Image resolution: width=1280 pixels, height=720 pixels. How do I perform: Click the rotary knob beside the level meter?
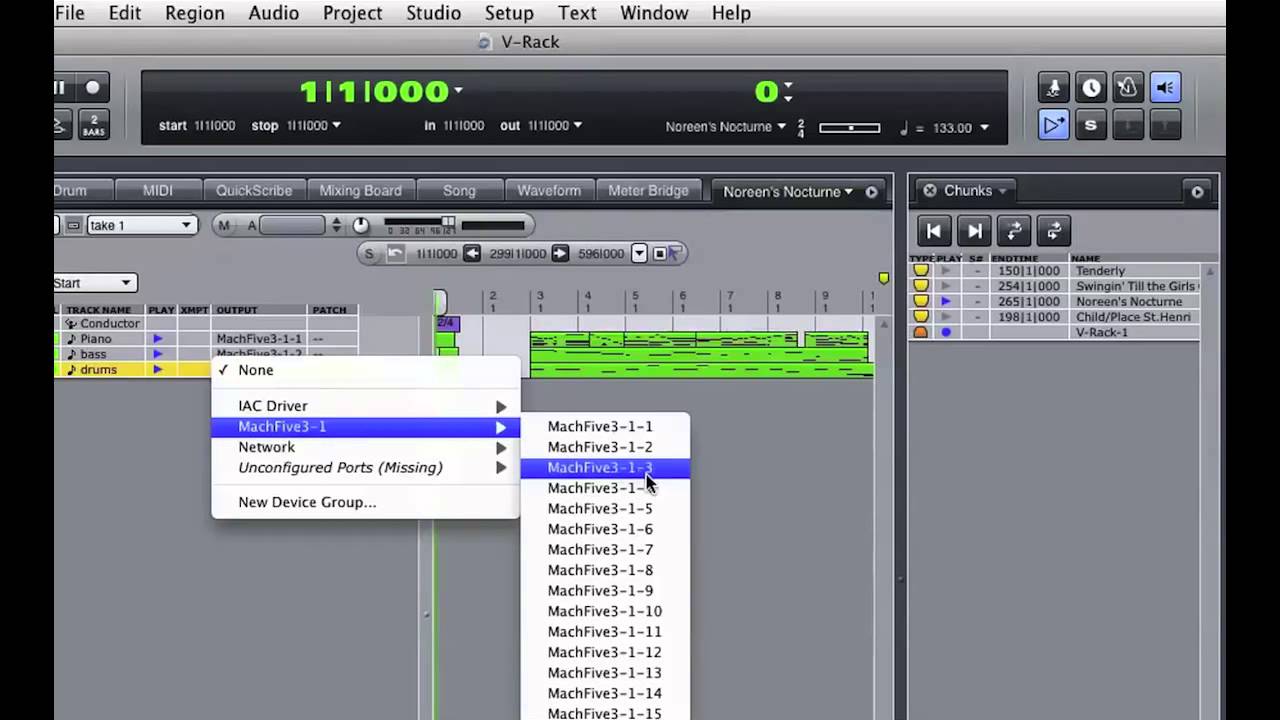[x=361, y=226]
